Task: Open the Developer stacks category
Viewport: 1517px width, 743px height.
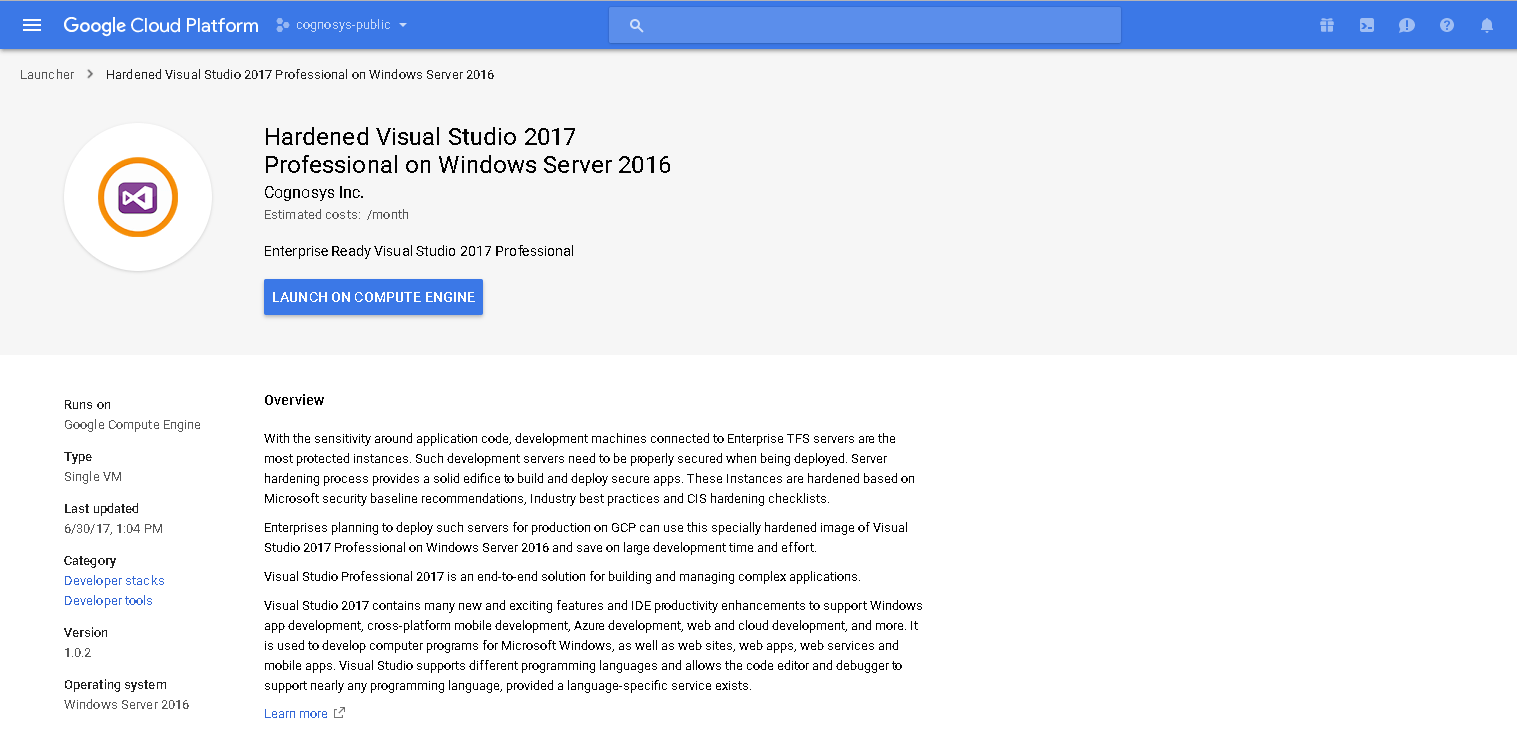Action: tap(114, 580)
